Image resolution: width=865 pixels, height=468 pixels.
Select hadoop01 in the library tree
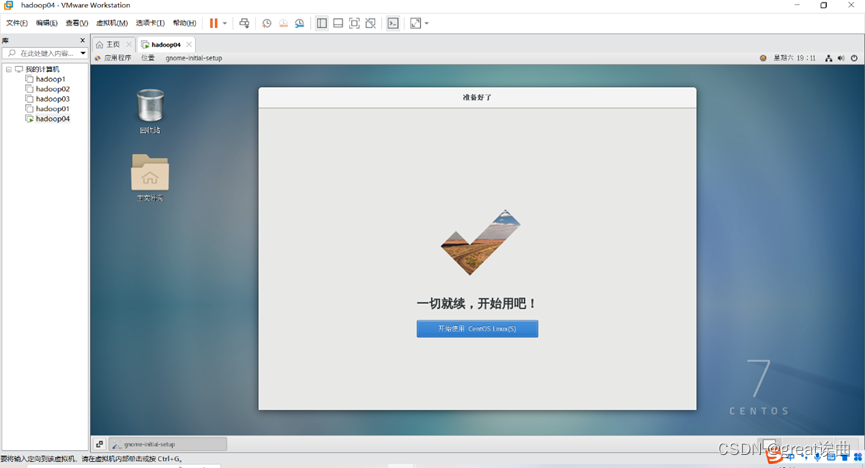52,109
